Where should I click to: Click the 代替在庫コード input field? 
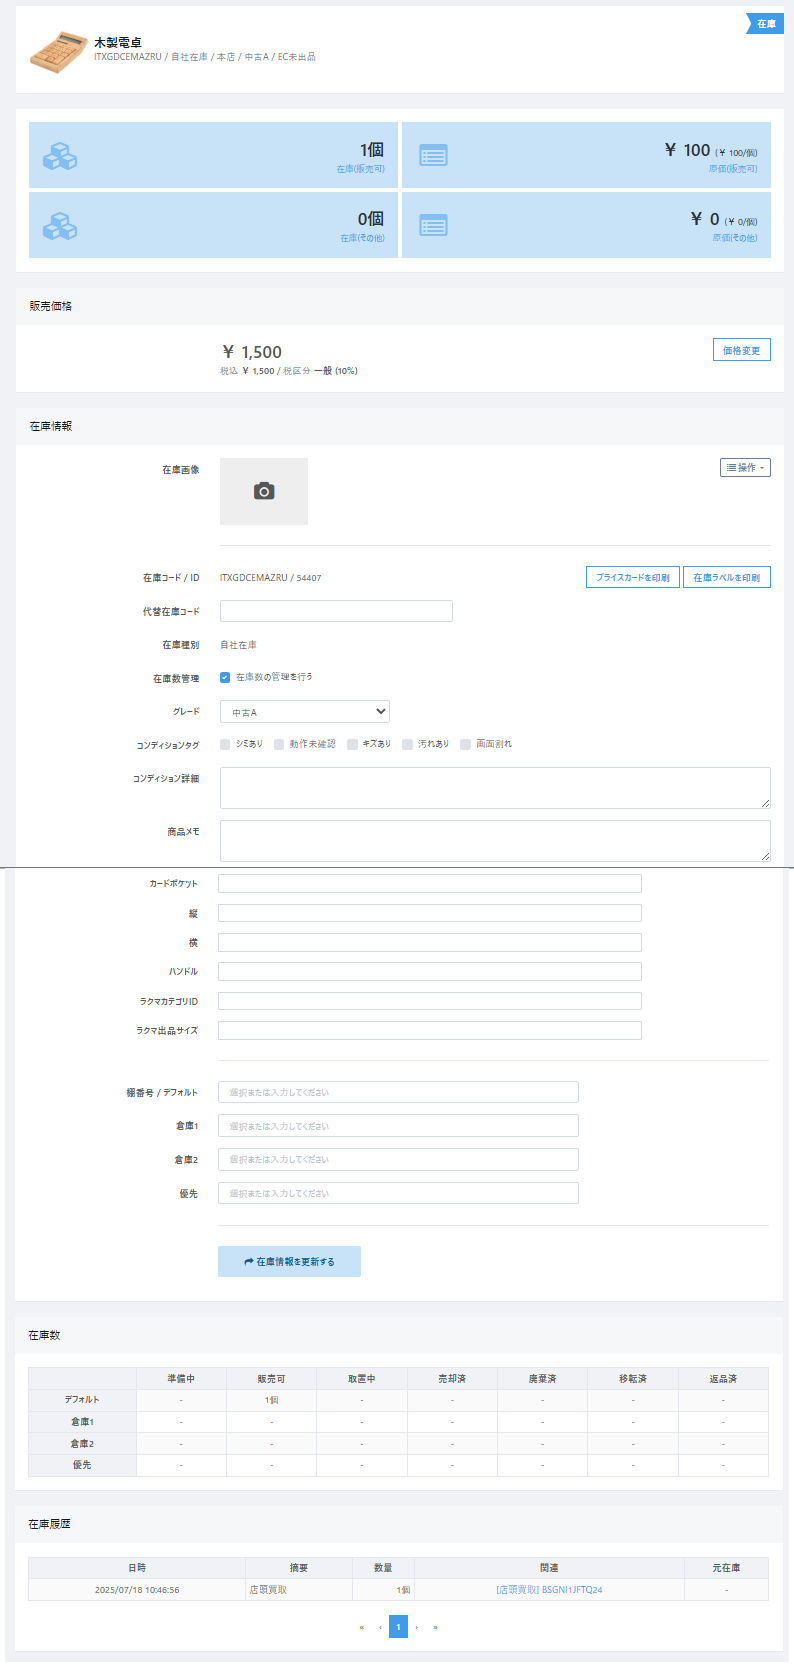(336, 611)
